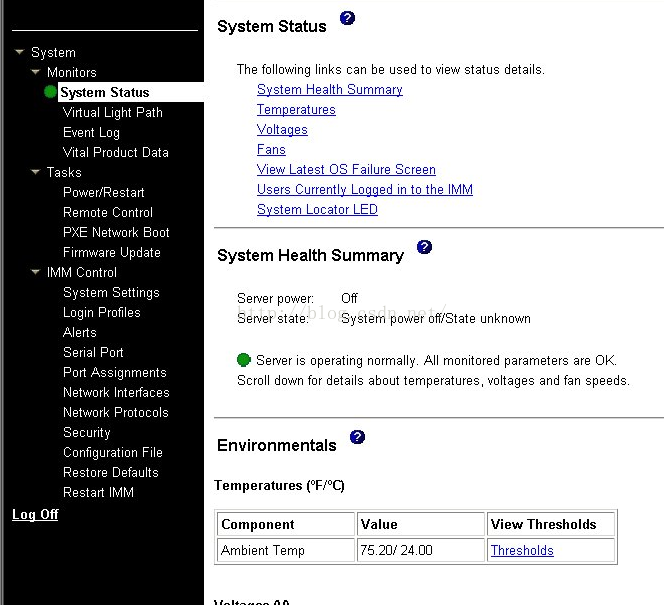Open Power/Restart task page
664x605 pixels.
pos(103,192)
